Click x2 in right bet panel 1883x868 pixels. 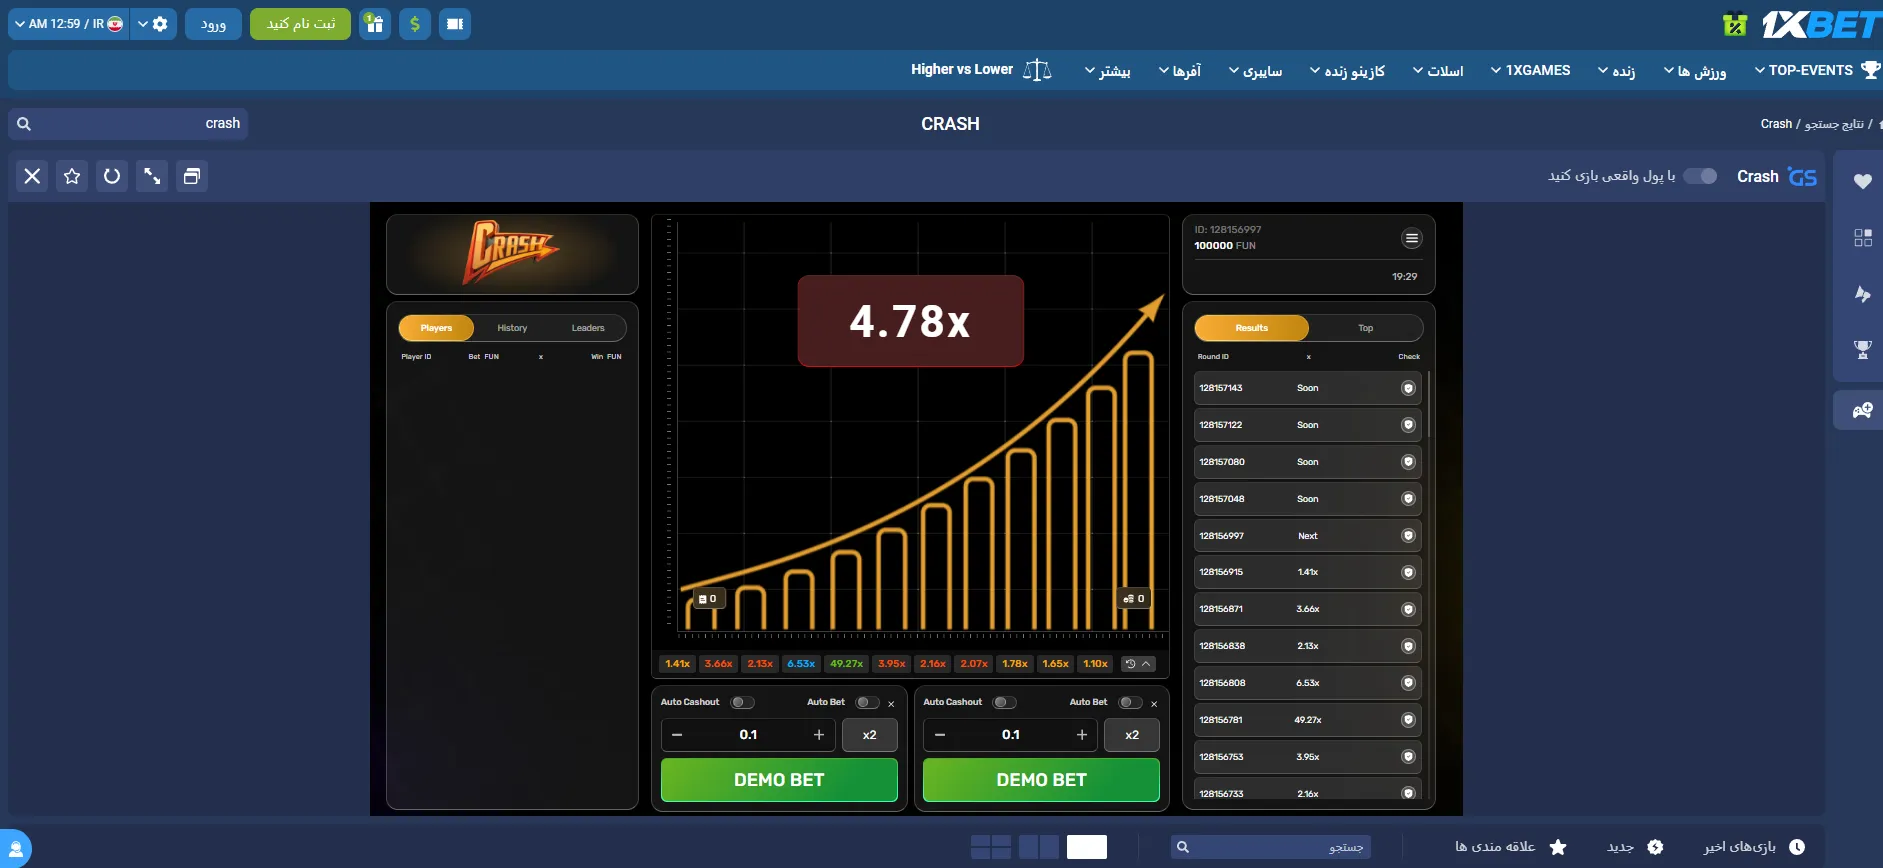click(x=1132, y=735)
